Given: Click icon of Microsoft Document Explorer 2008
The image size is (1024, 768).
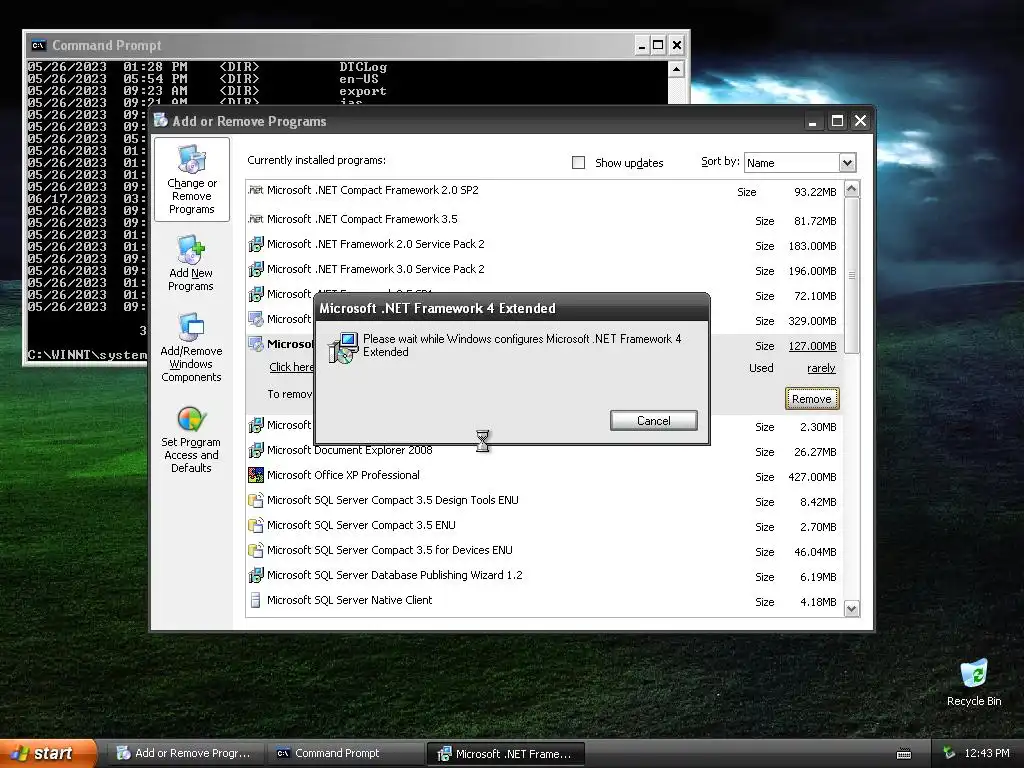Looking at the screenshot, I should point(255,450).
